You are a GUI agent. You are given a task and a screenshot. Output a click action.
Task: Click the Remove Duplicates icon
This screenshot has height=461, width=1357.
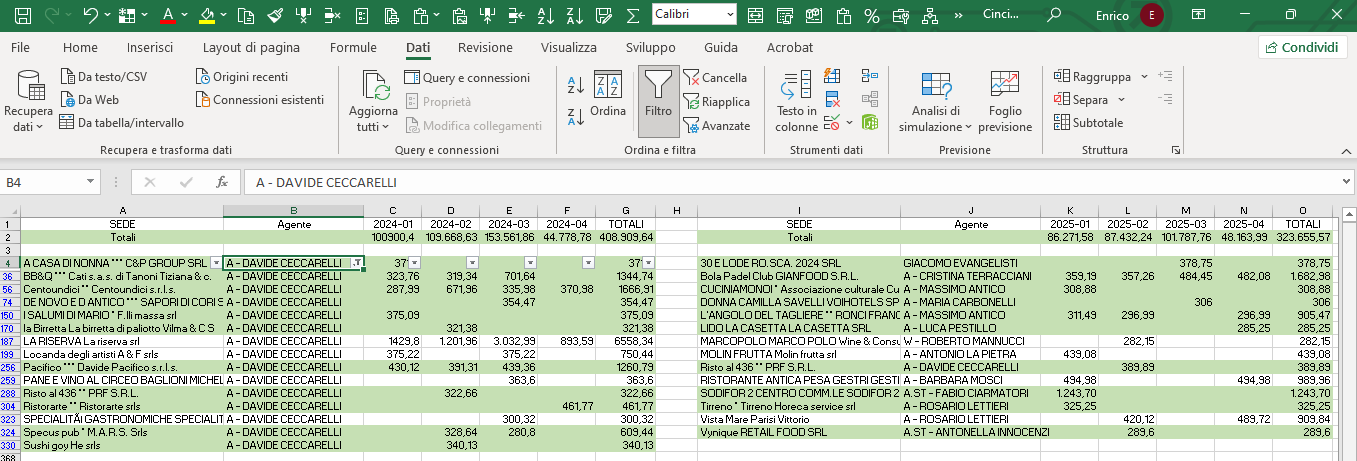[x=833, y=100]
